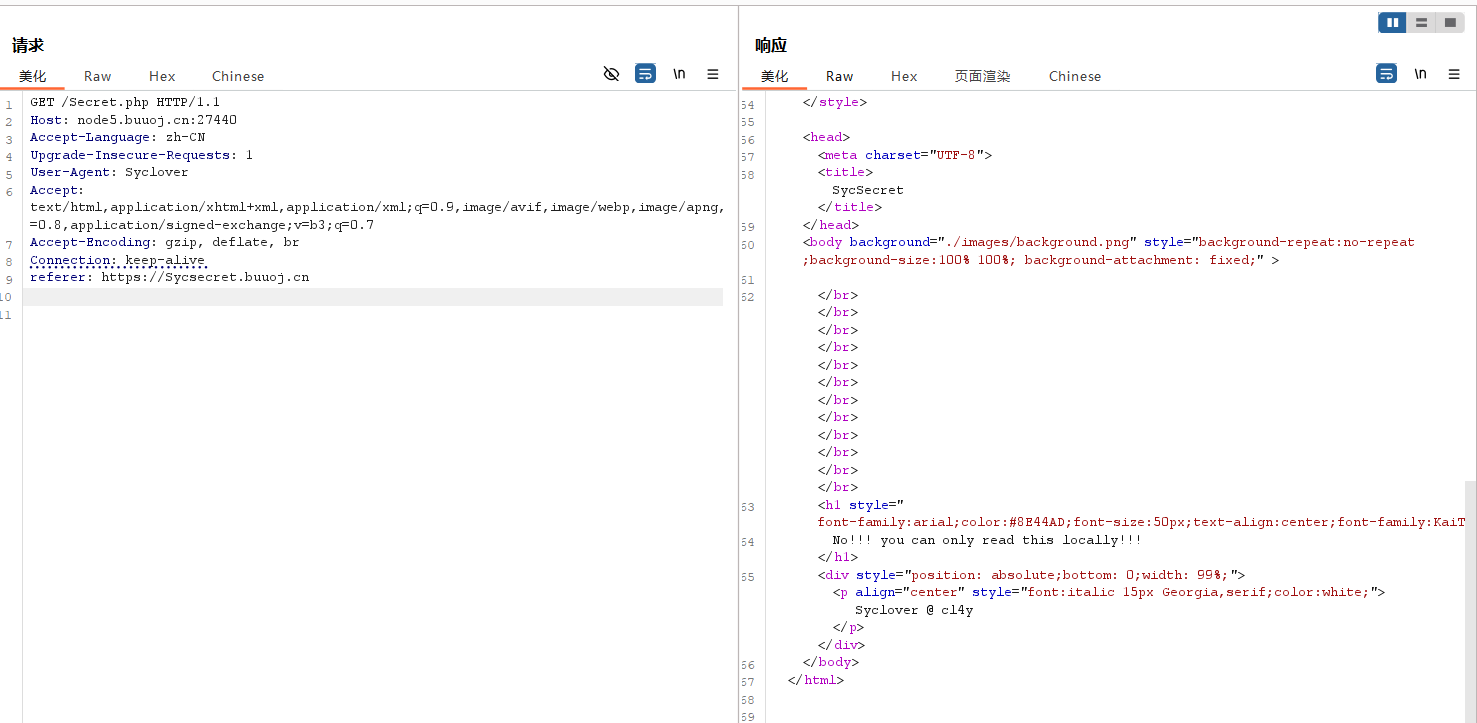Click the closing </html> tag line

[816, 680]
